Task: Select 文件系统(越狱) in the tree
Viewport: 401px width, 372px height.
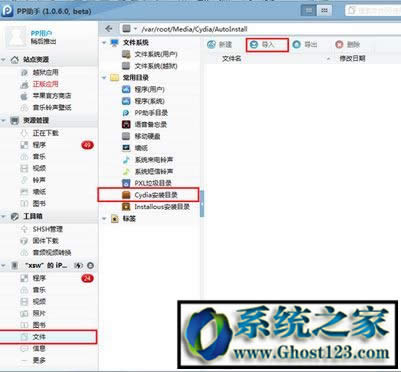Action: pos(156,66)
